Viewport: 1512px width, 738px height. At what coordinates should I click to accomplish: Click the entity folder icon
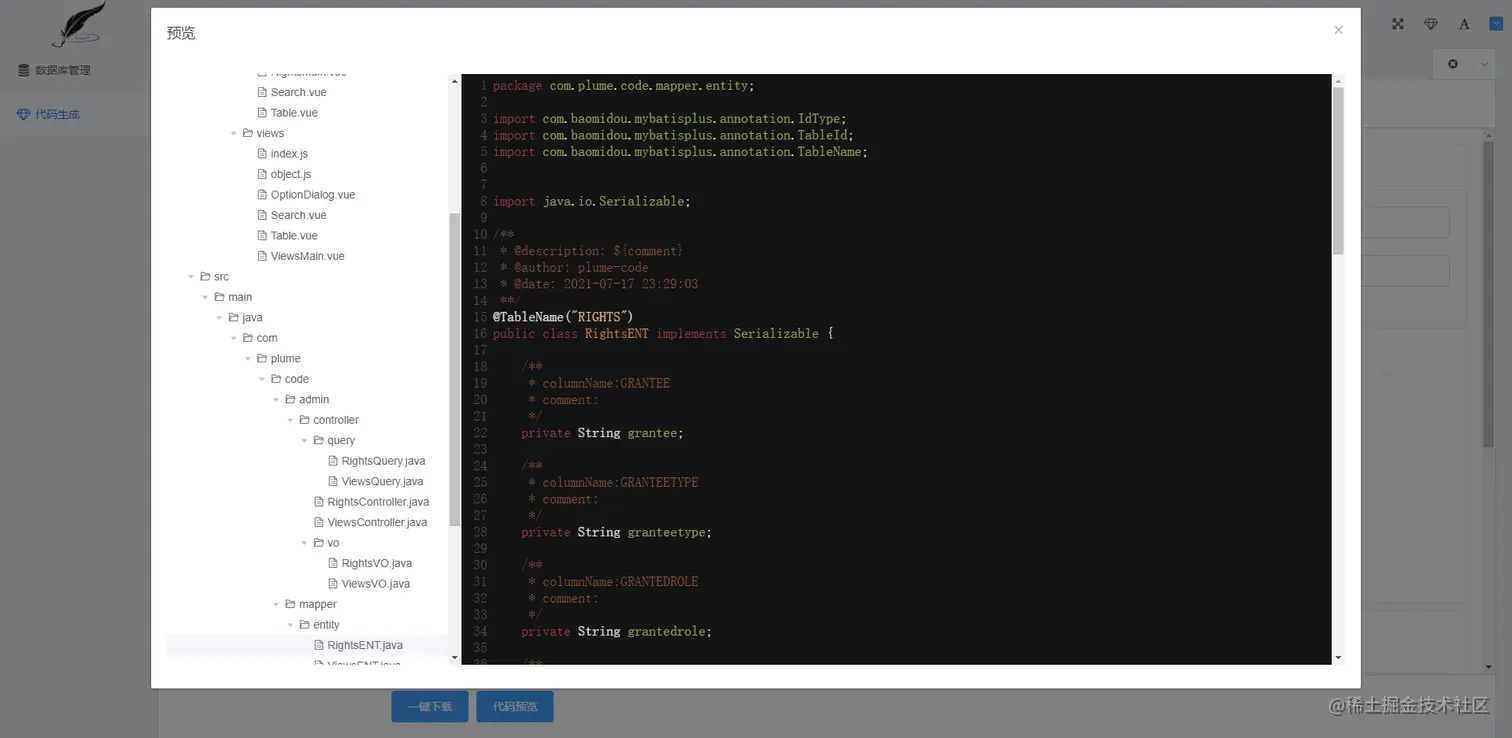coord(305,625)
